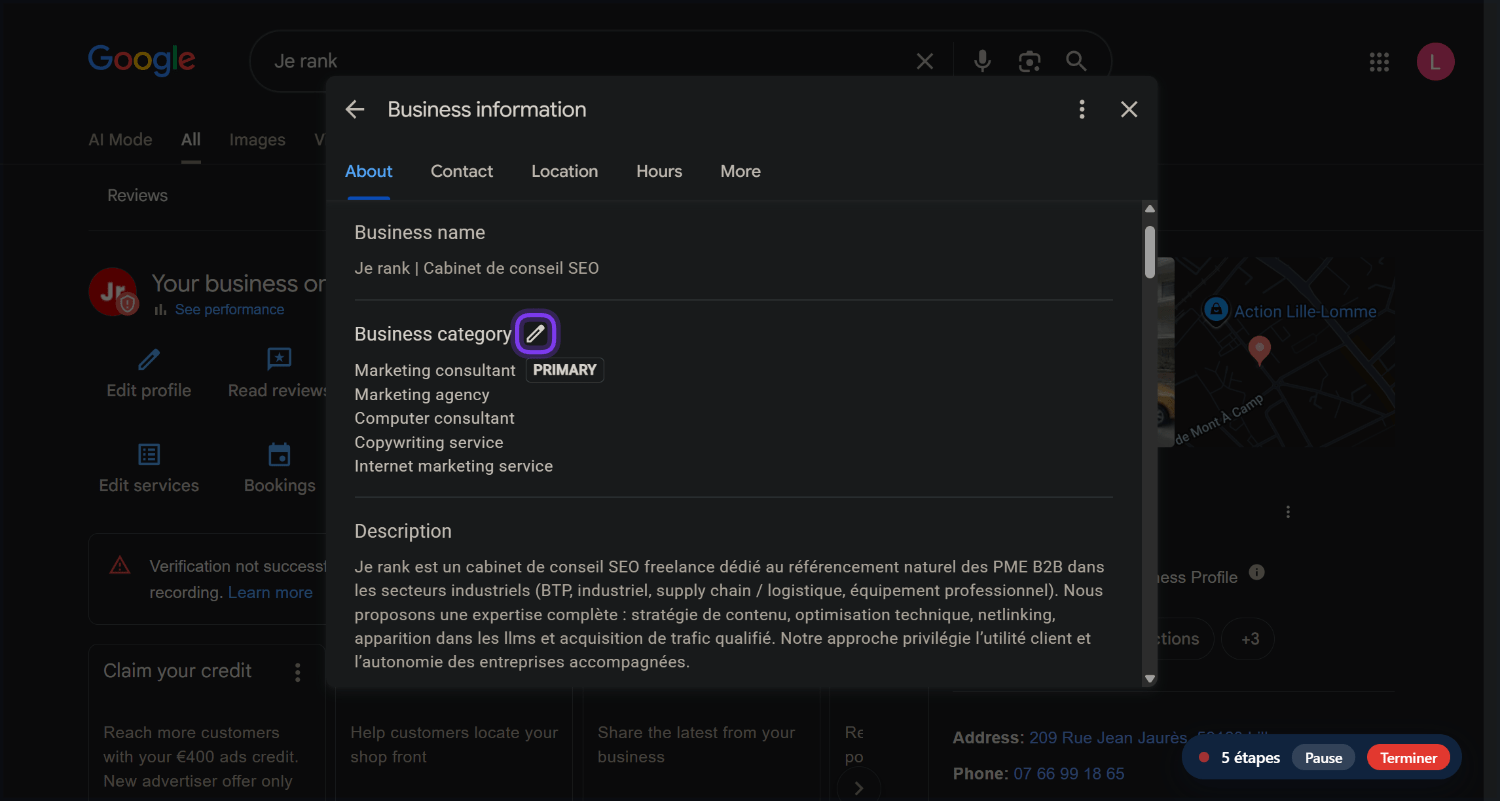This screenshot has width=1500, height=801.
Task: Click the magnifying glass search icon
Action: 1076,62
